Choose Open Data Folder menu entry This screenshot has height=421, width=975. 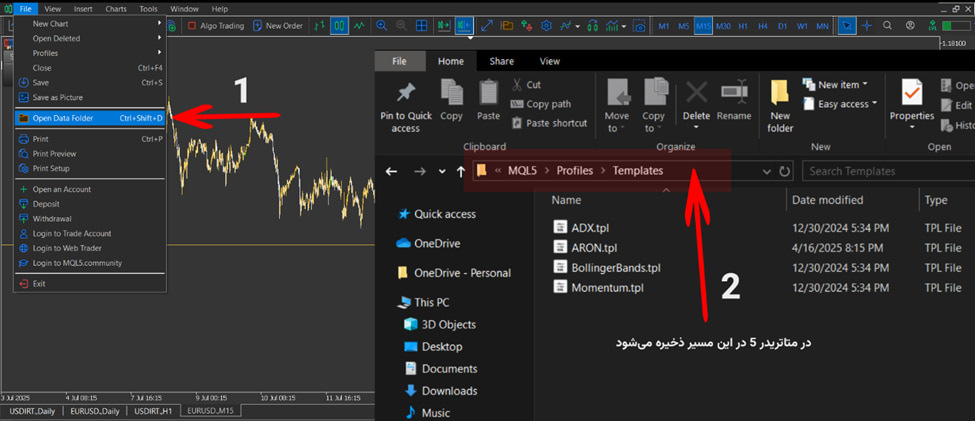click(90, 118)
